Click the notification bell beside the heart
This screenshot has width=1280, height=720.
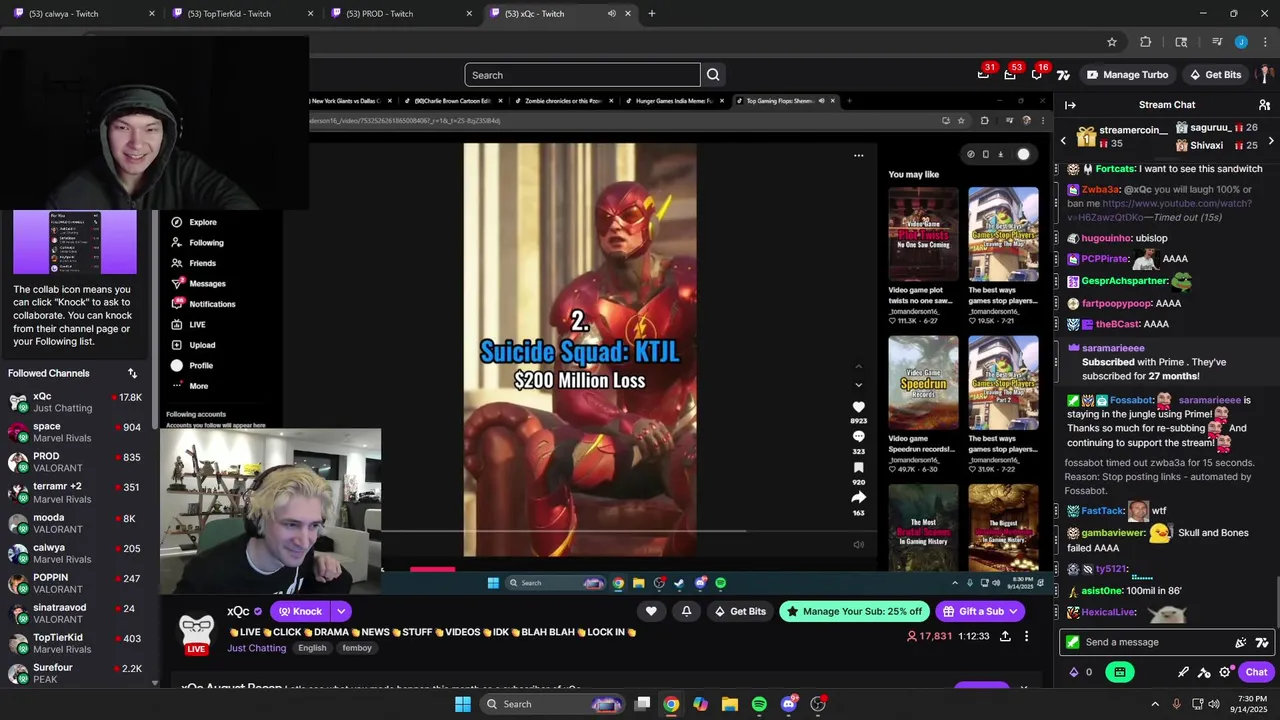pos(686,611)
